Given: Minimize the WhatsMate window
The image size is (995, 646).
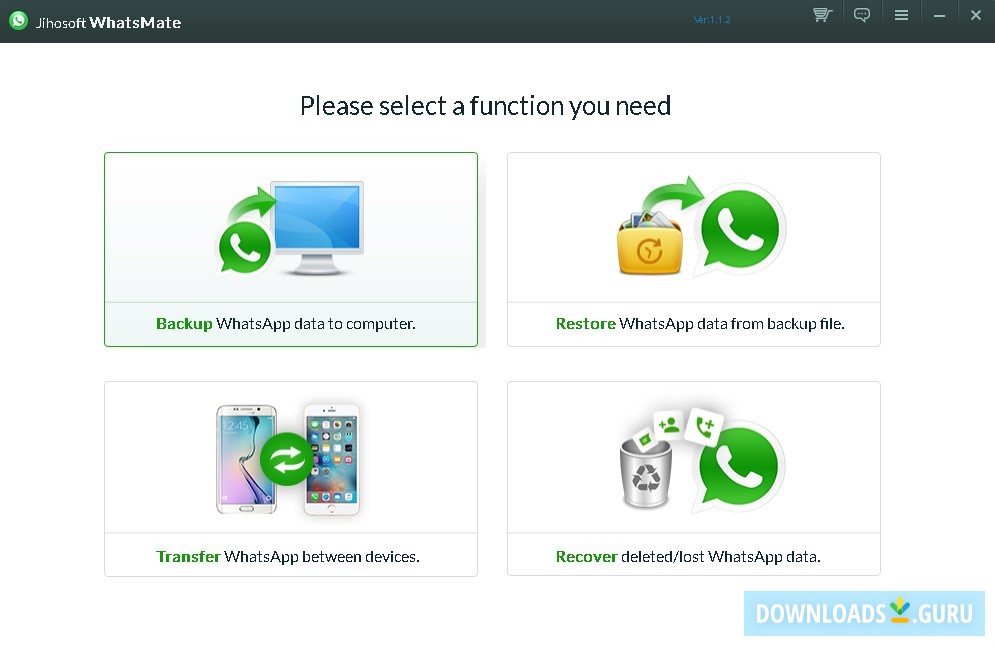Looking at the screenshot, I should tap(939, 15).
